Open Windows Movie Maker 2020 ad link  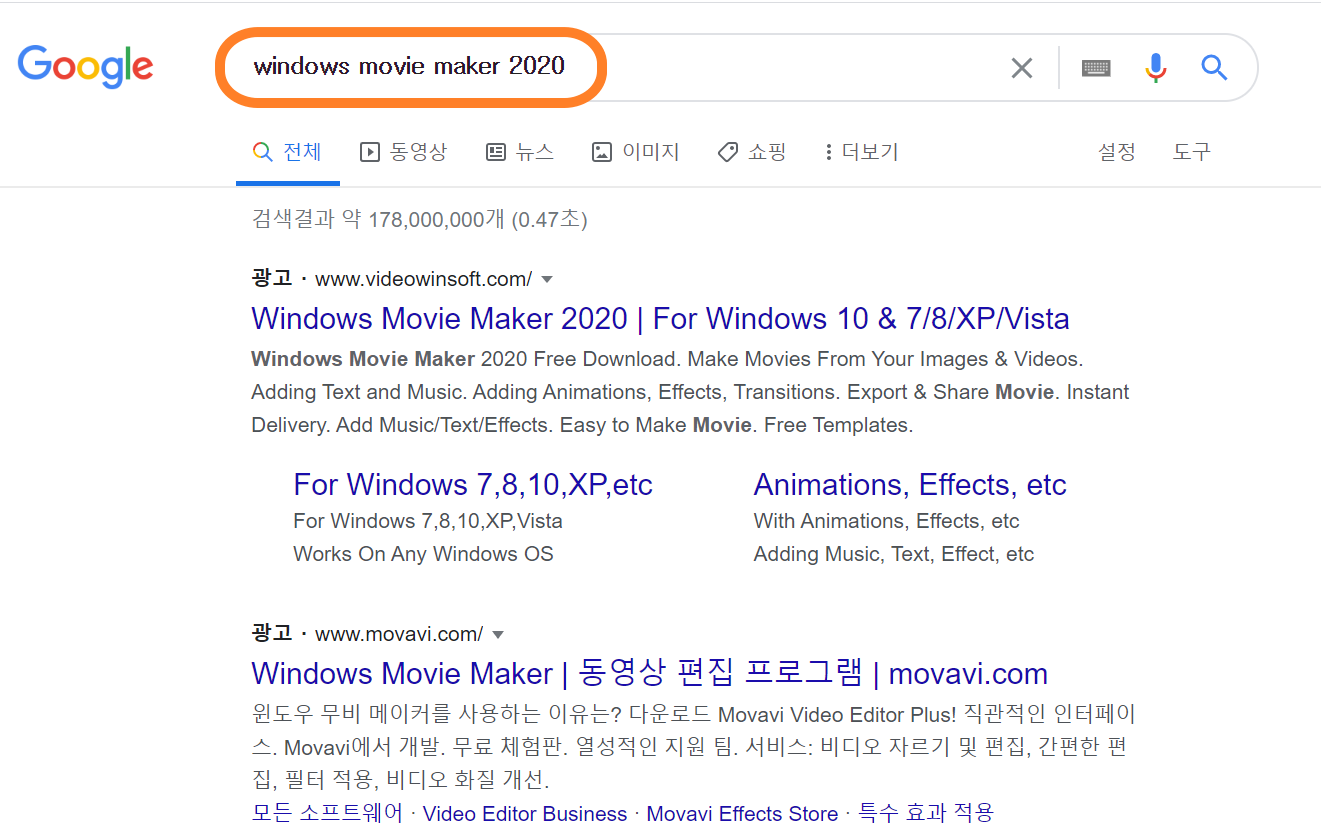(660, 319)
